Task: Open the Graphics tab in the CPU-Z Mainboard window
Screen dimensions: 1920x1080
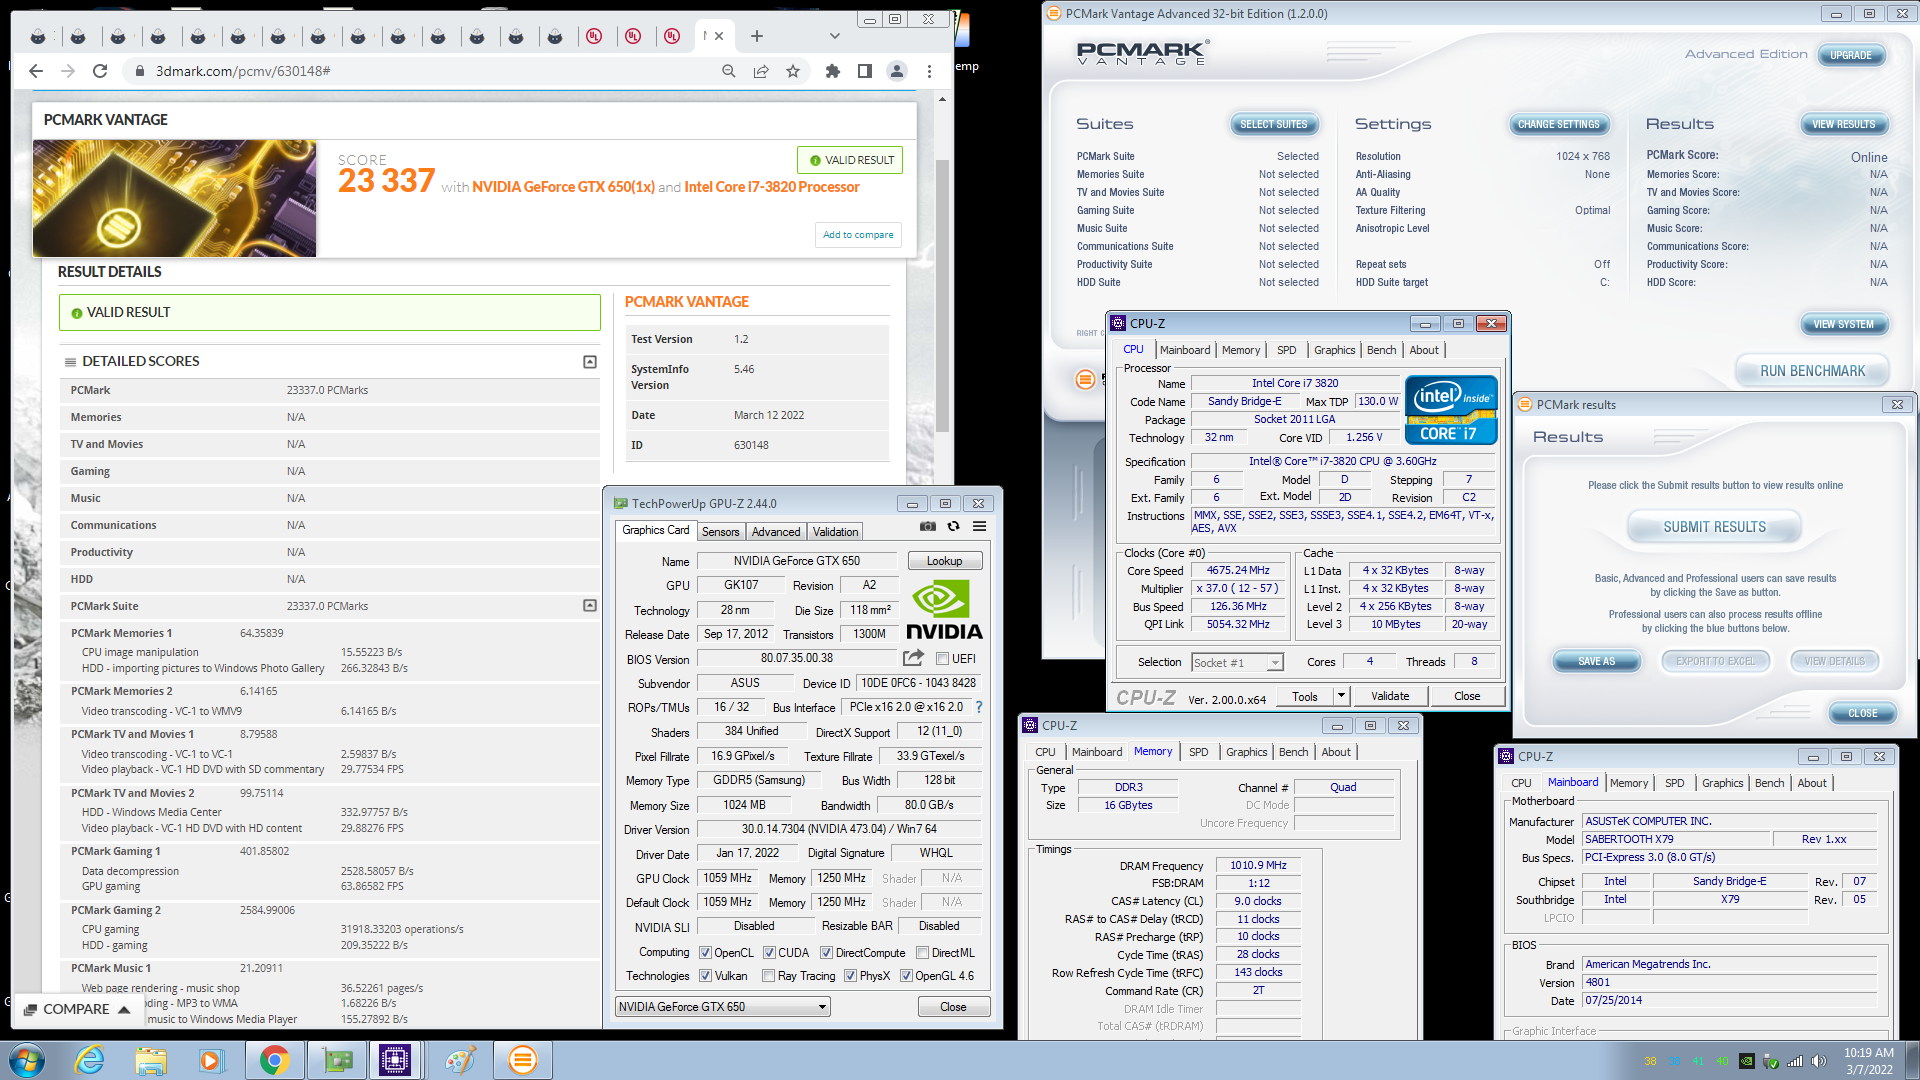Action: coord(1722,783)
